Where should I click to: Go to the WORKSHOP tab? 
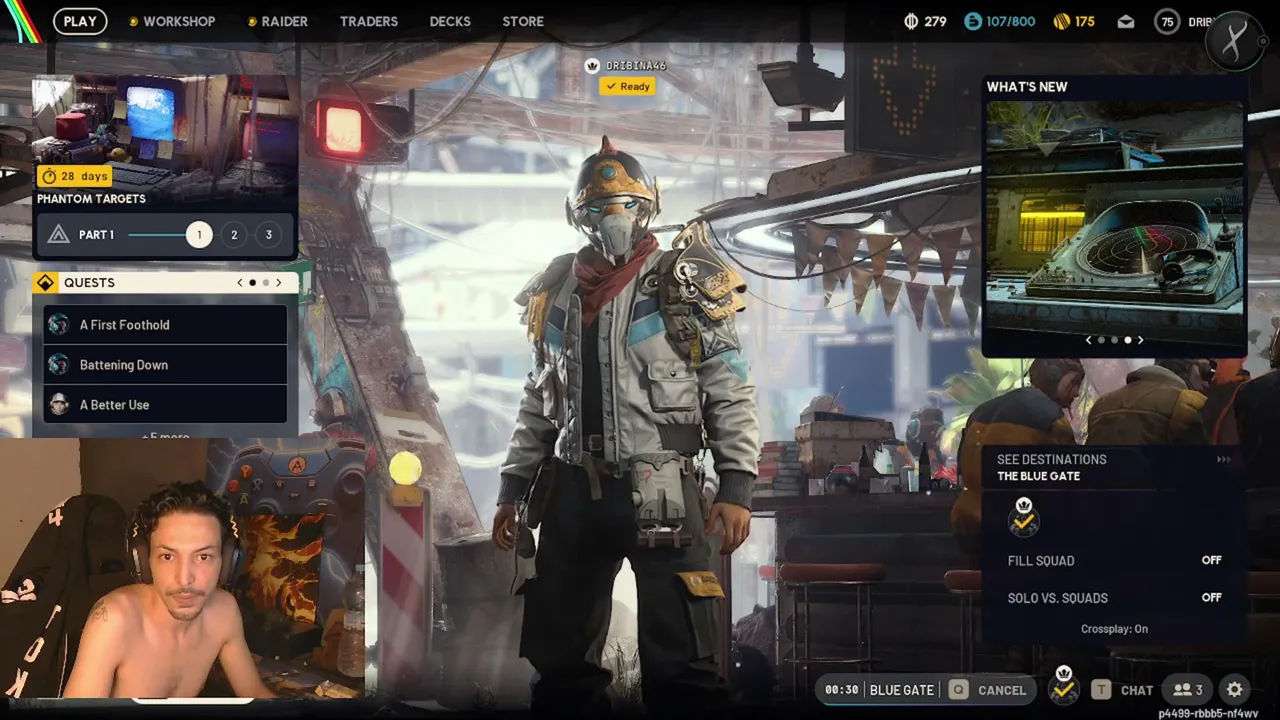(179, 21)
